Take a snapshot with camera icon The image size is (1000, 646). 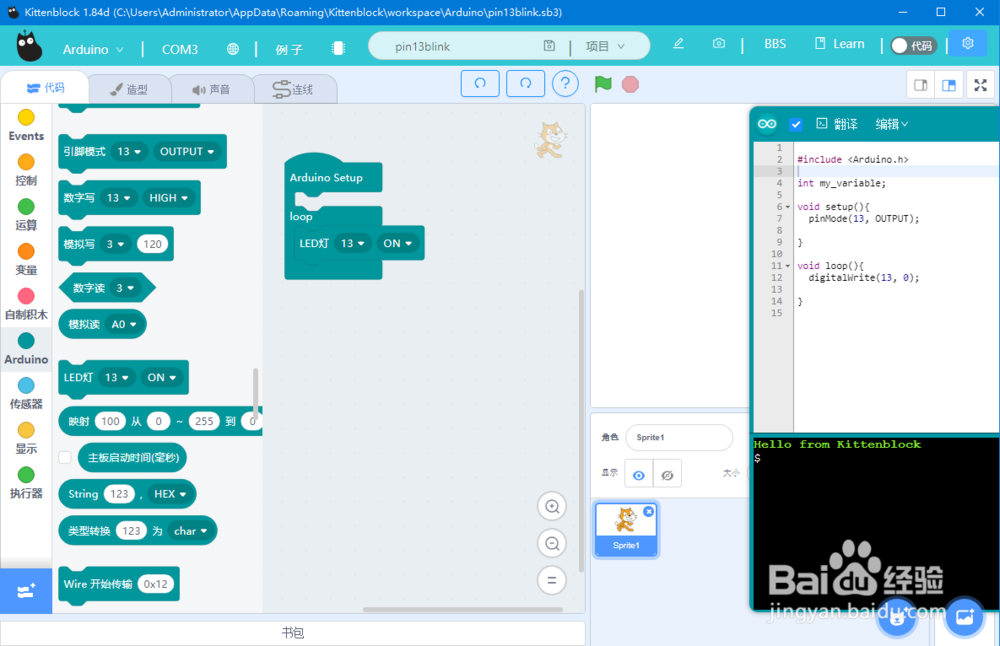[x=719, y=43]
